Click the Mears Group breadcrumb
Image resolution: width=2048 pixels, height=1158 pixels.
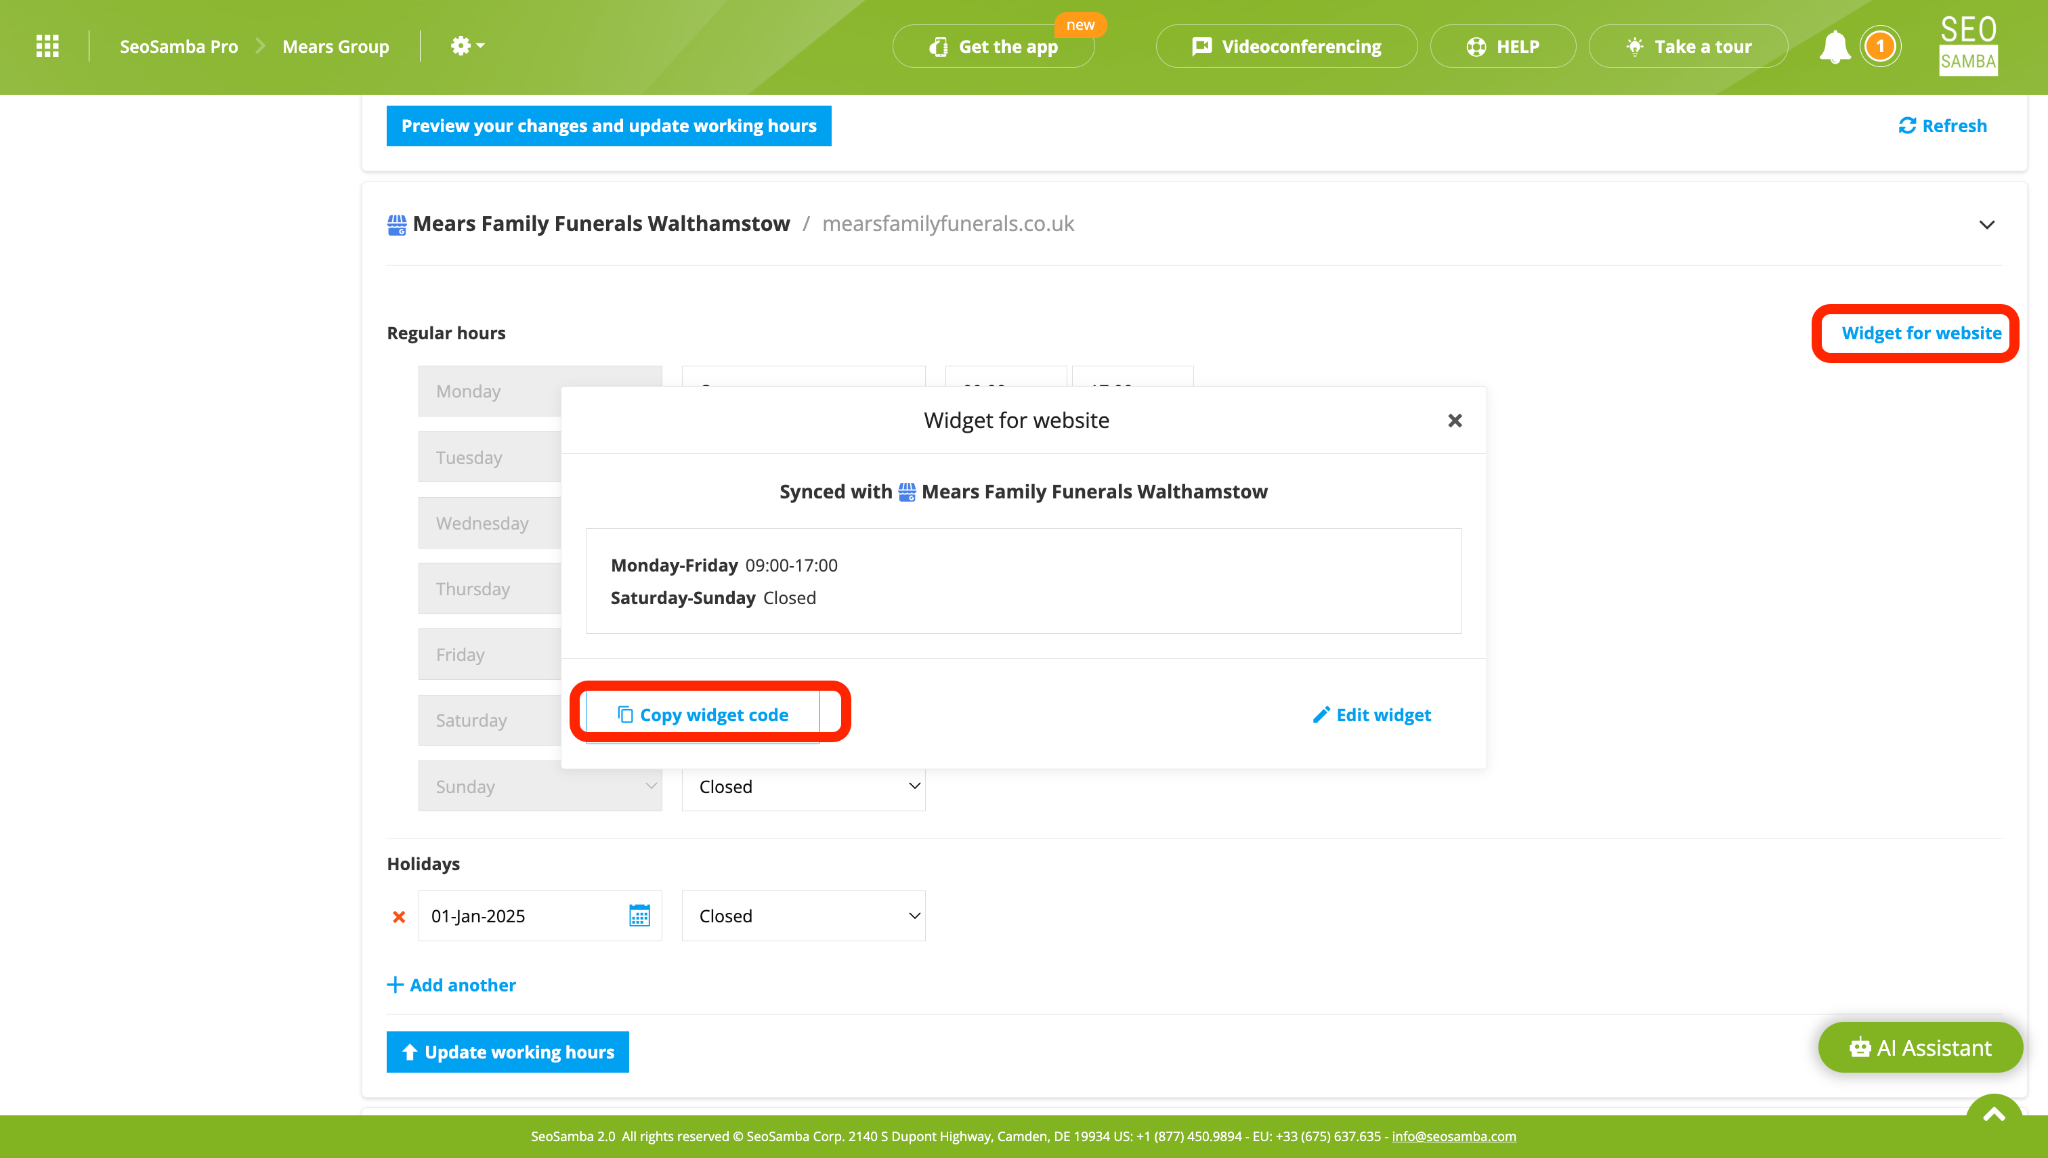336,46
